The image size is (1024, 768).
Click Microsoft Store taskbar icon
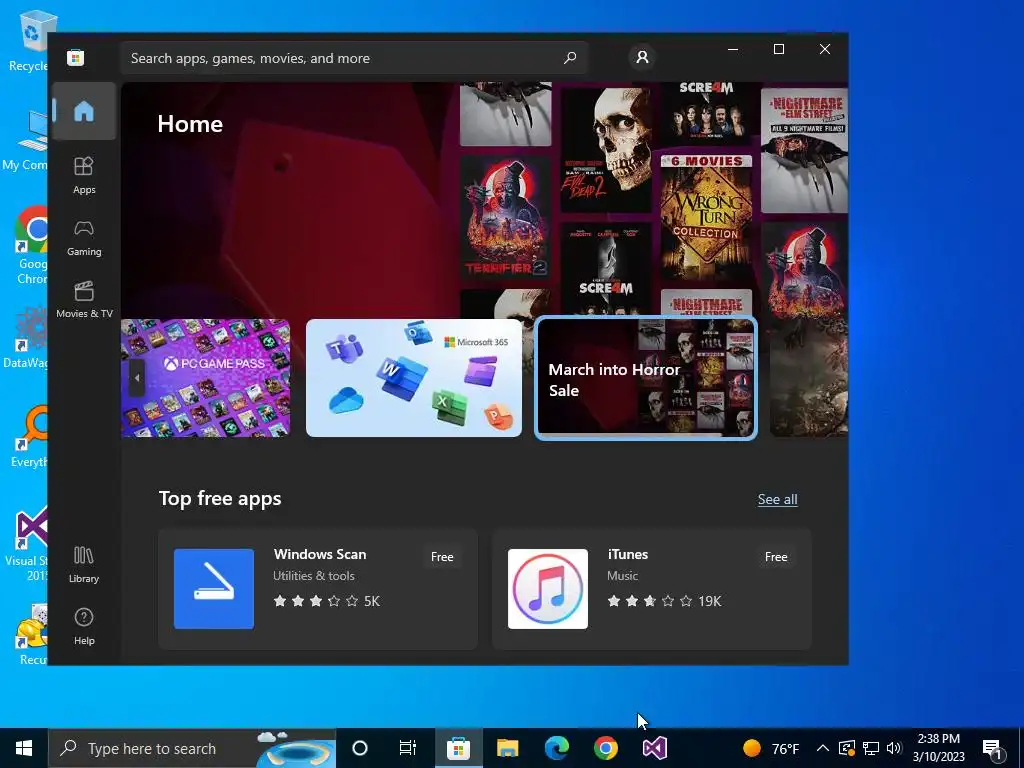[x=458, y=748]
